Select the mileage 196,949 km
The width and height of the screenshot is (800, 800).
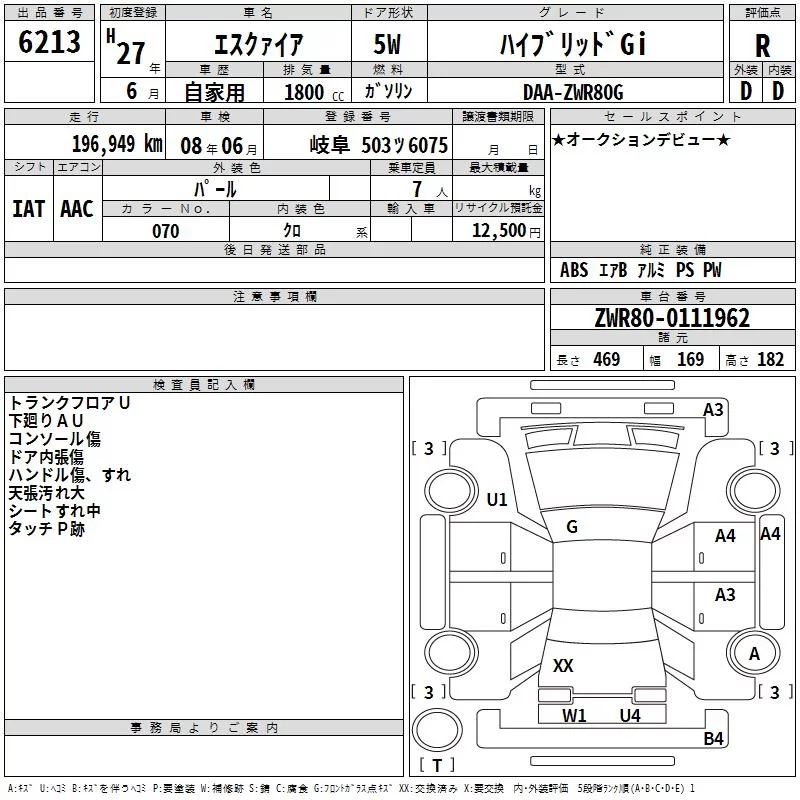pos(117,144)
